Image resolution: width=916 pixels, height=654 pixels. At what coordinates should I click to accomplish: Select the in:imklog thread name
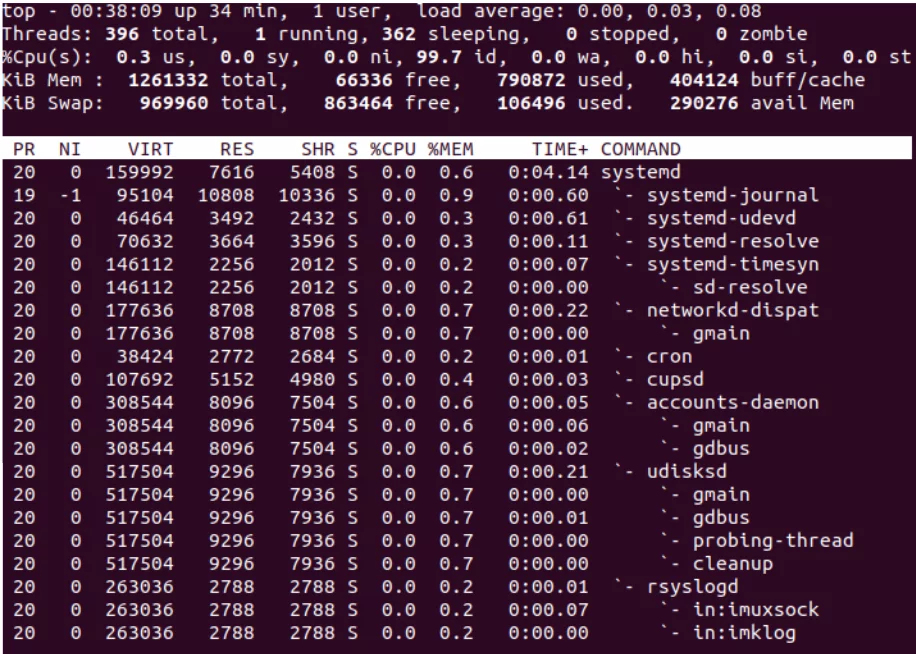point(744,633)
